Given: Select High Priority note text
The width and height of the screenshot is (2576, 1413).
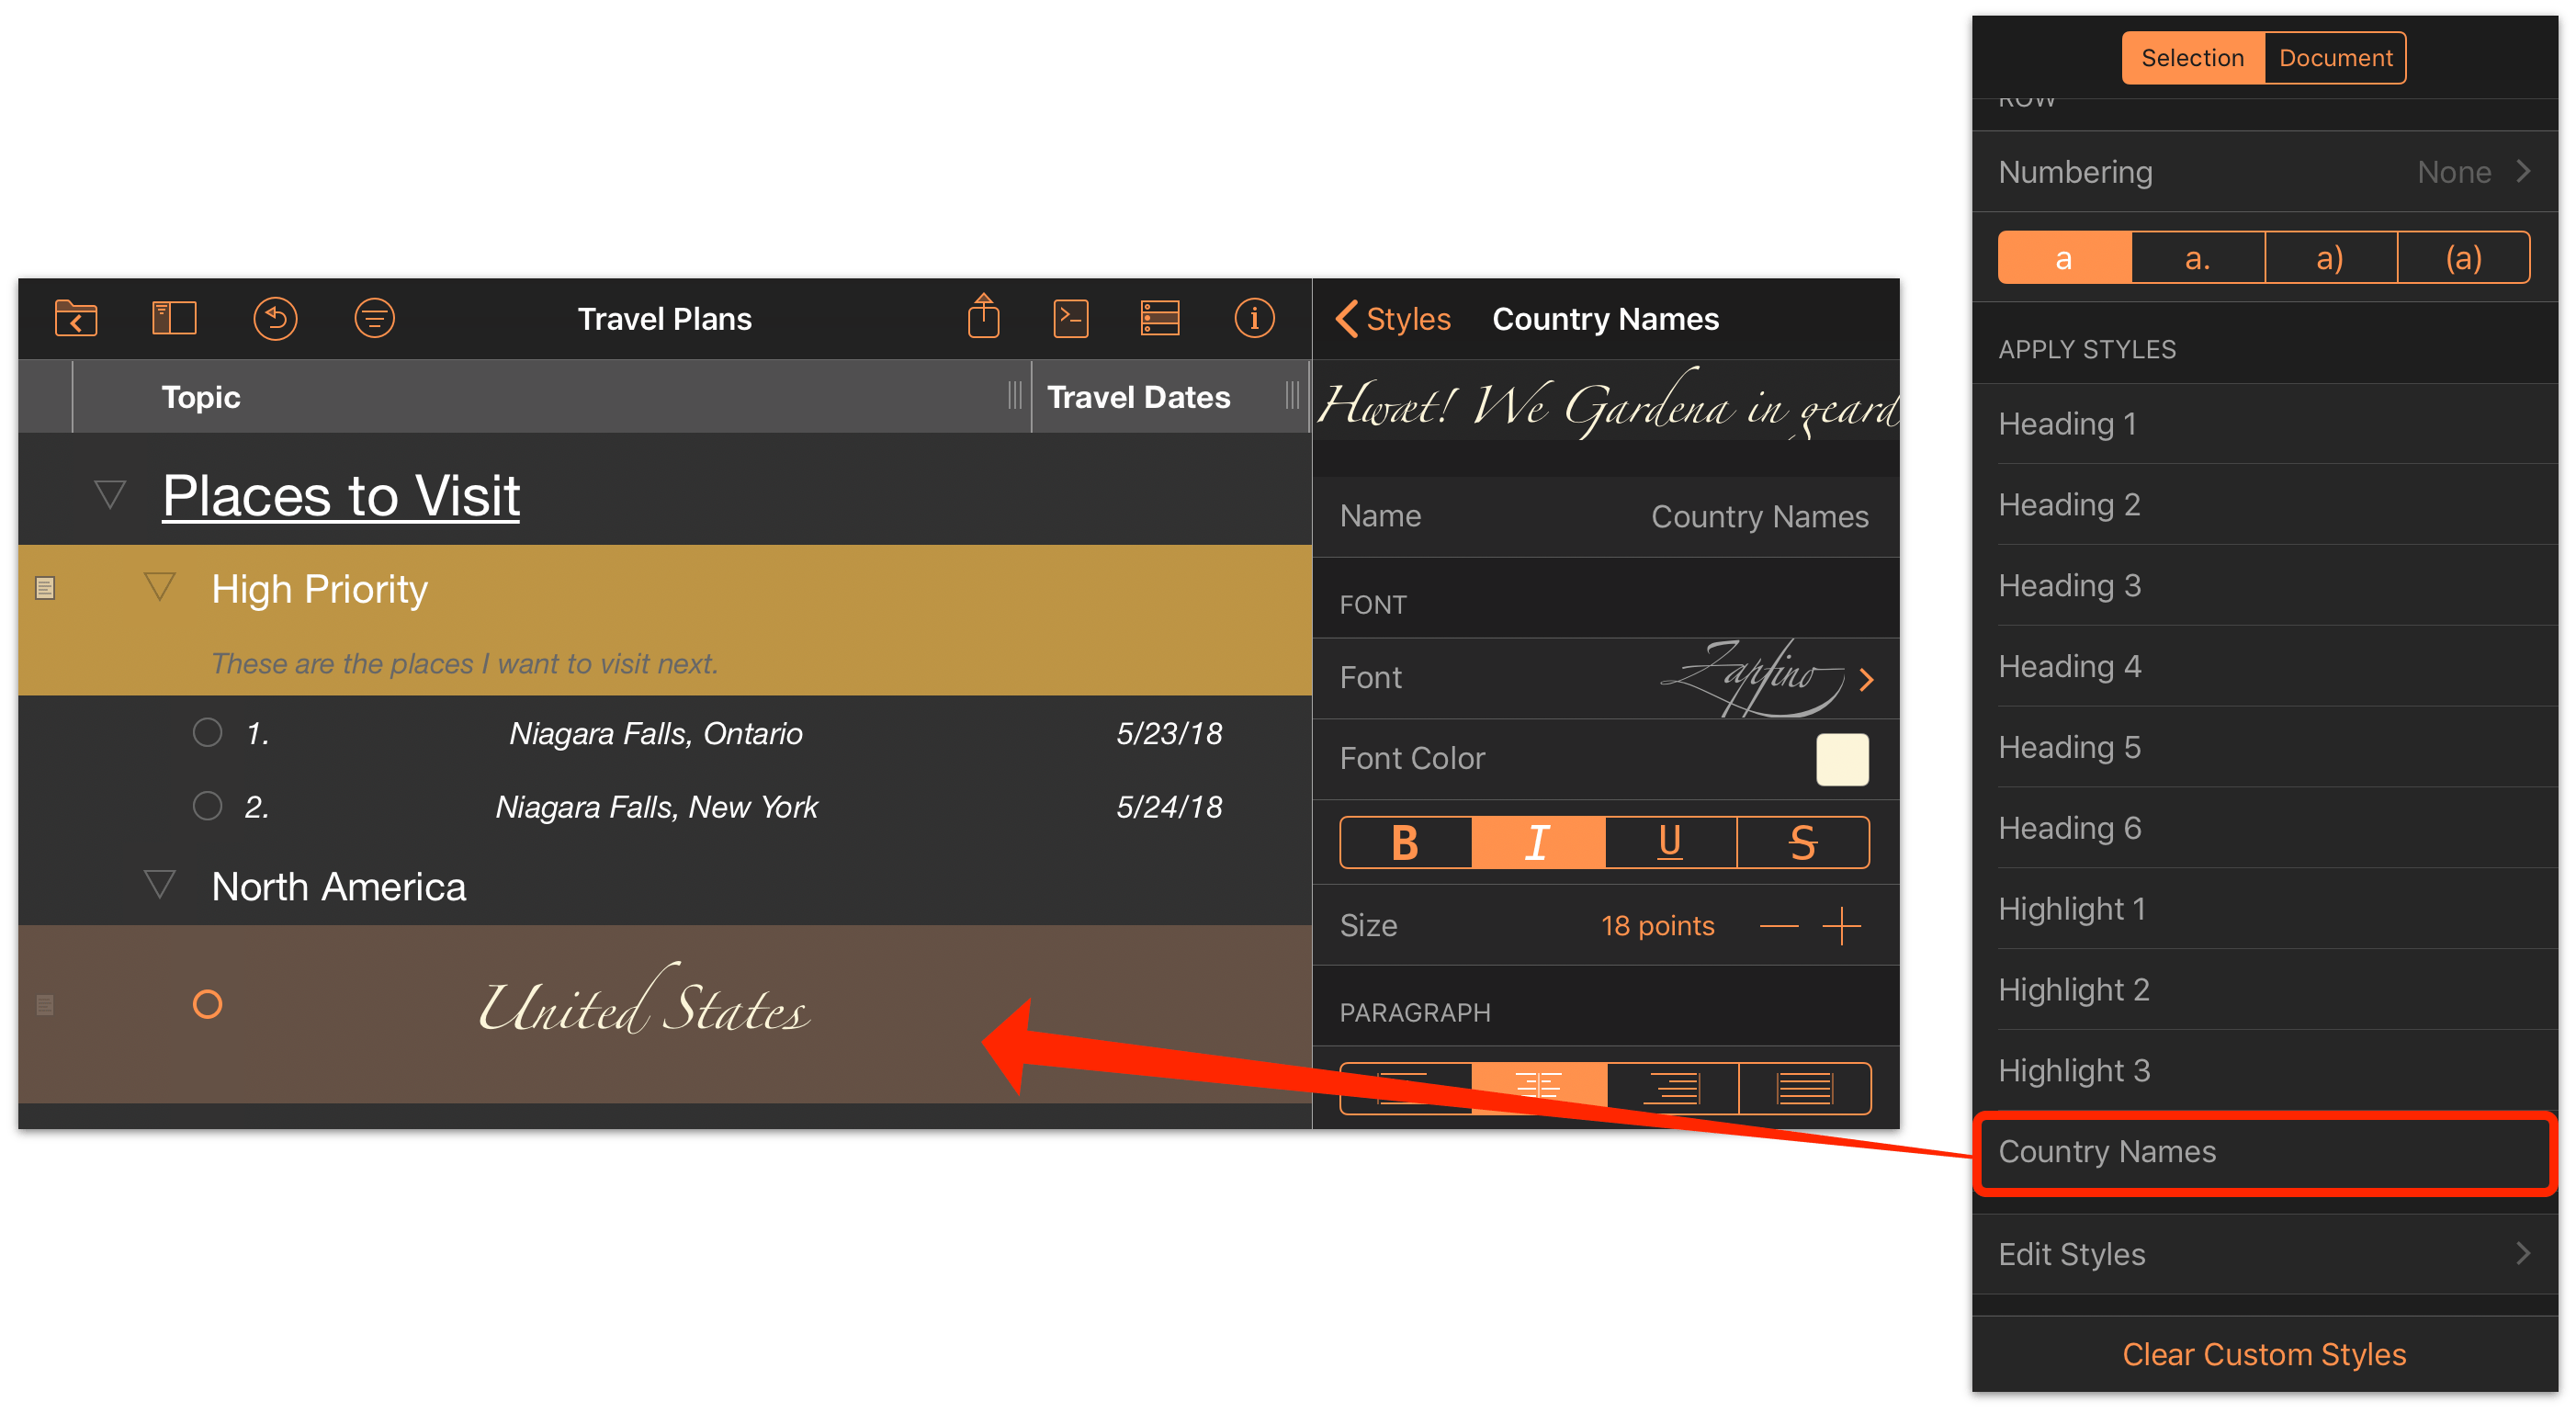Looking at the screenshot, I should (465, 663).
